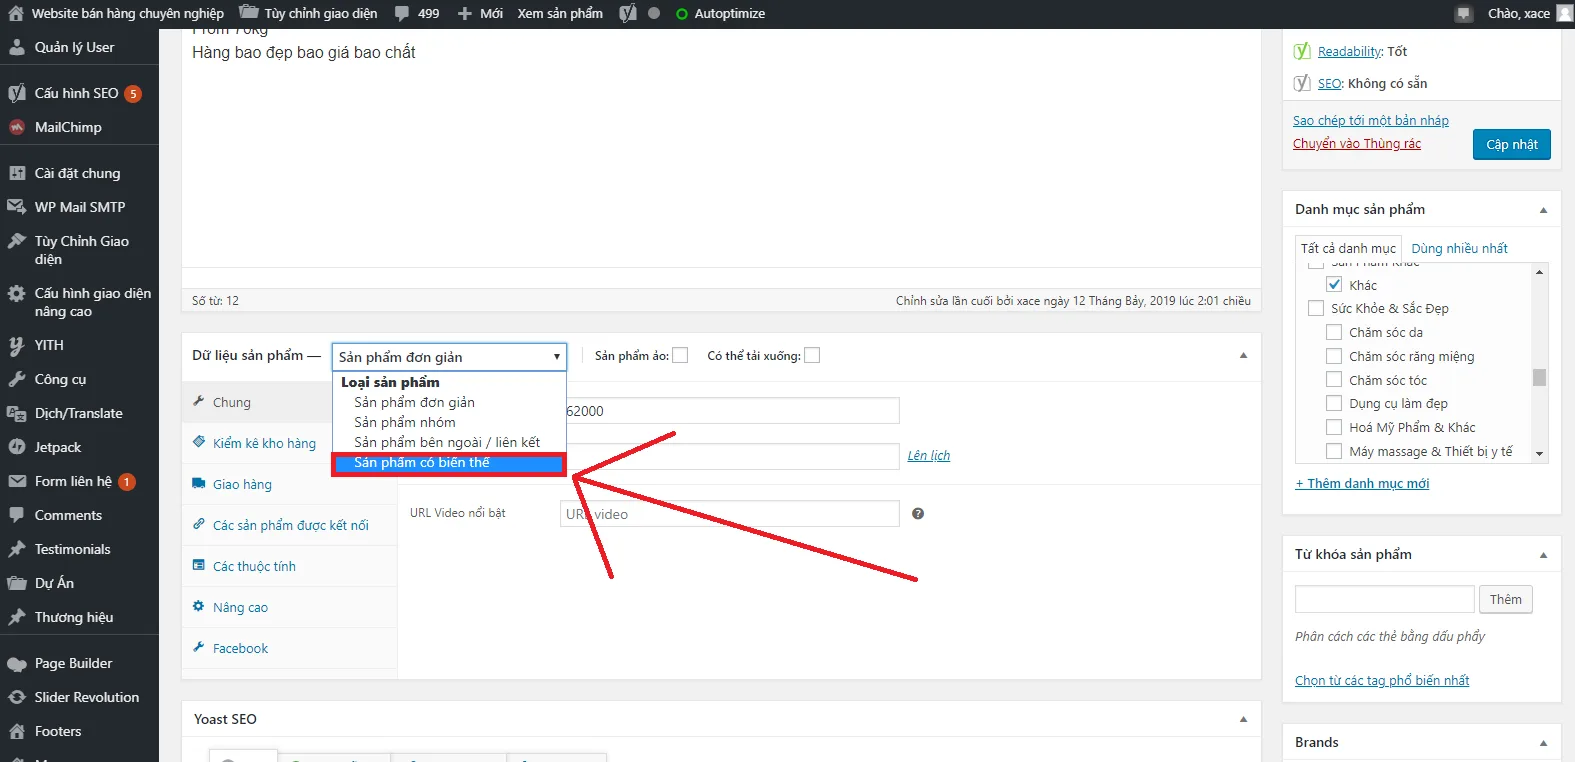Click the Yoast SEO icon in admin bar

pos(628,14)
